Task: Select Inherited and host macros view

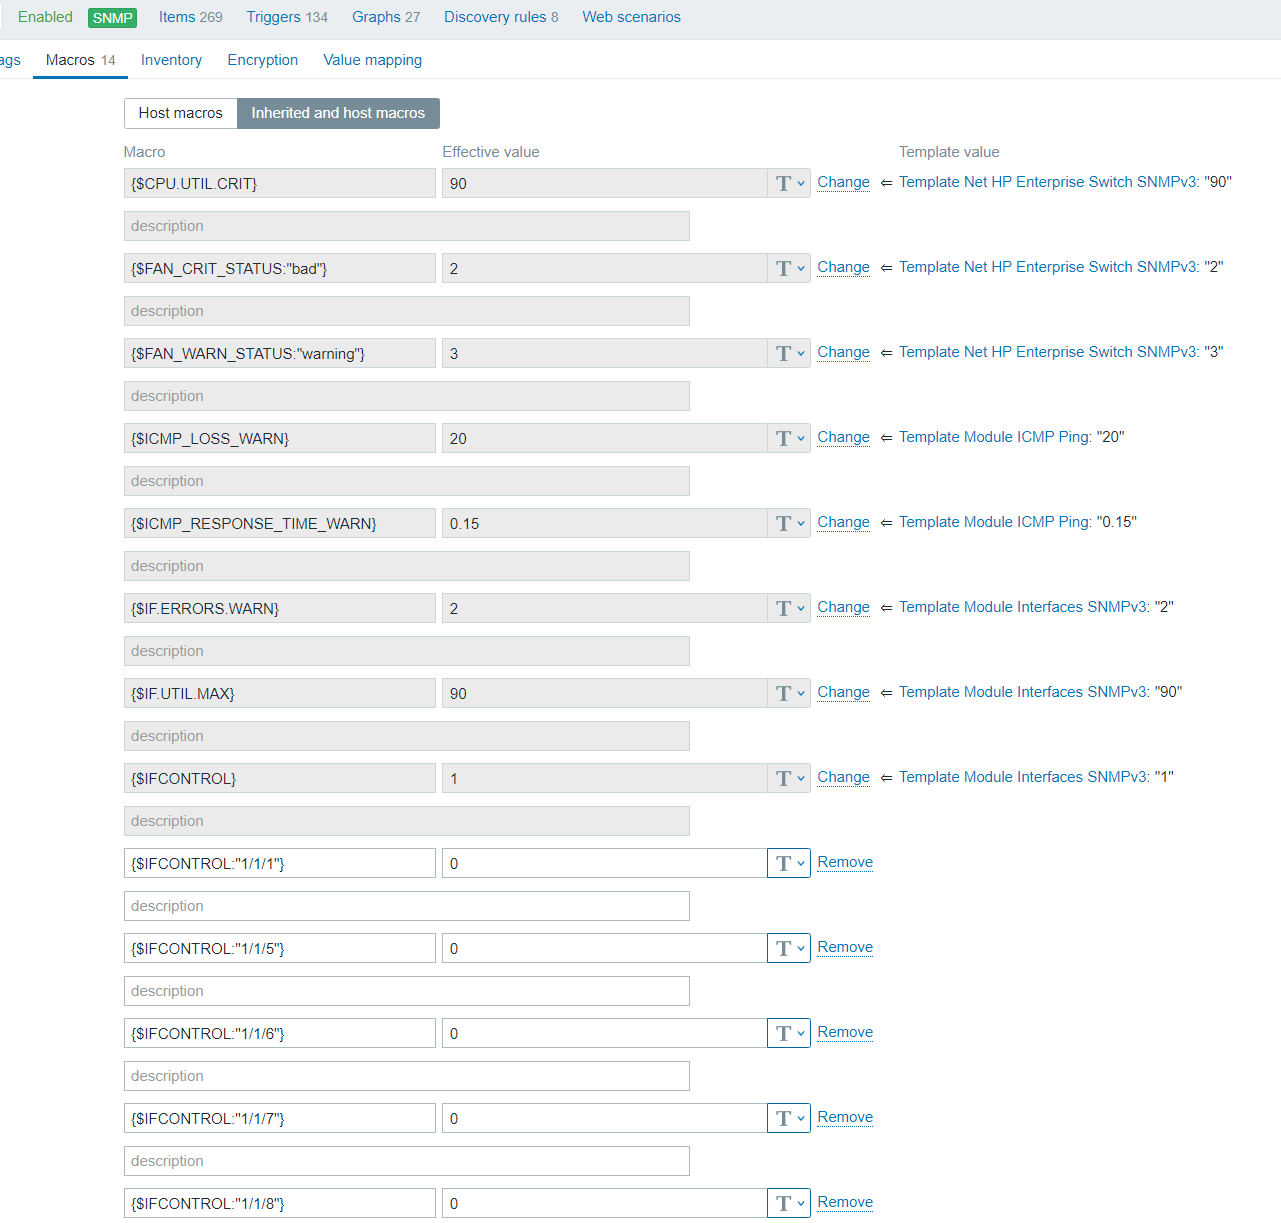Action: (338, 113)
